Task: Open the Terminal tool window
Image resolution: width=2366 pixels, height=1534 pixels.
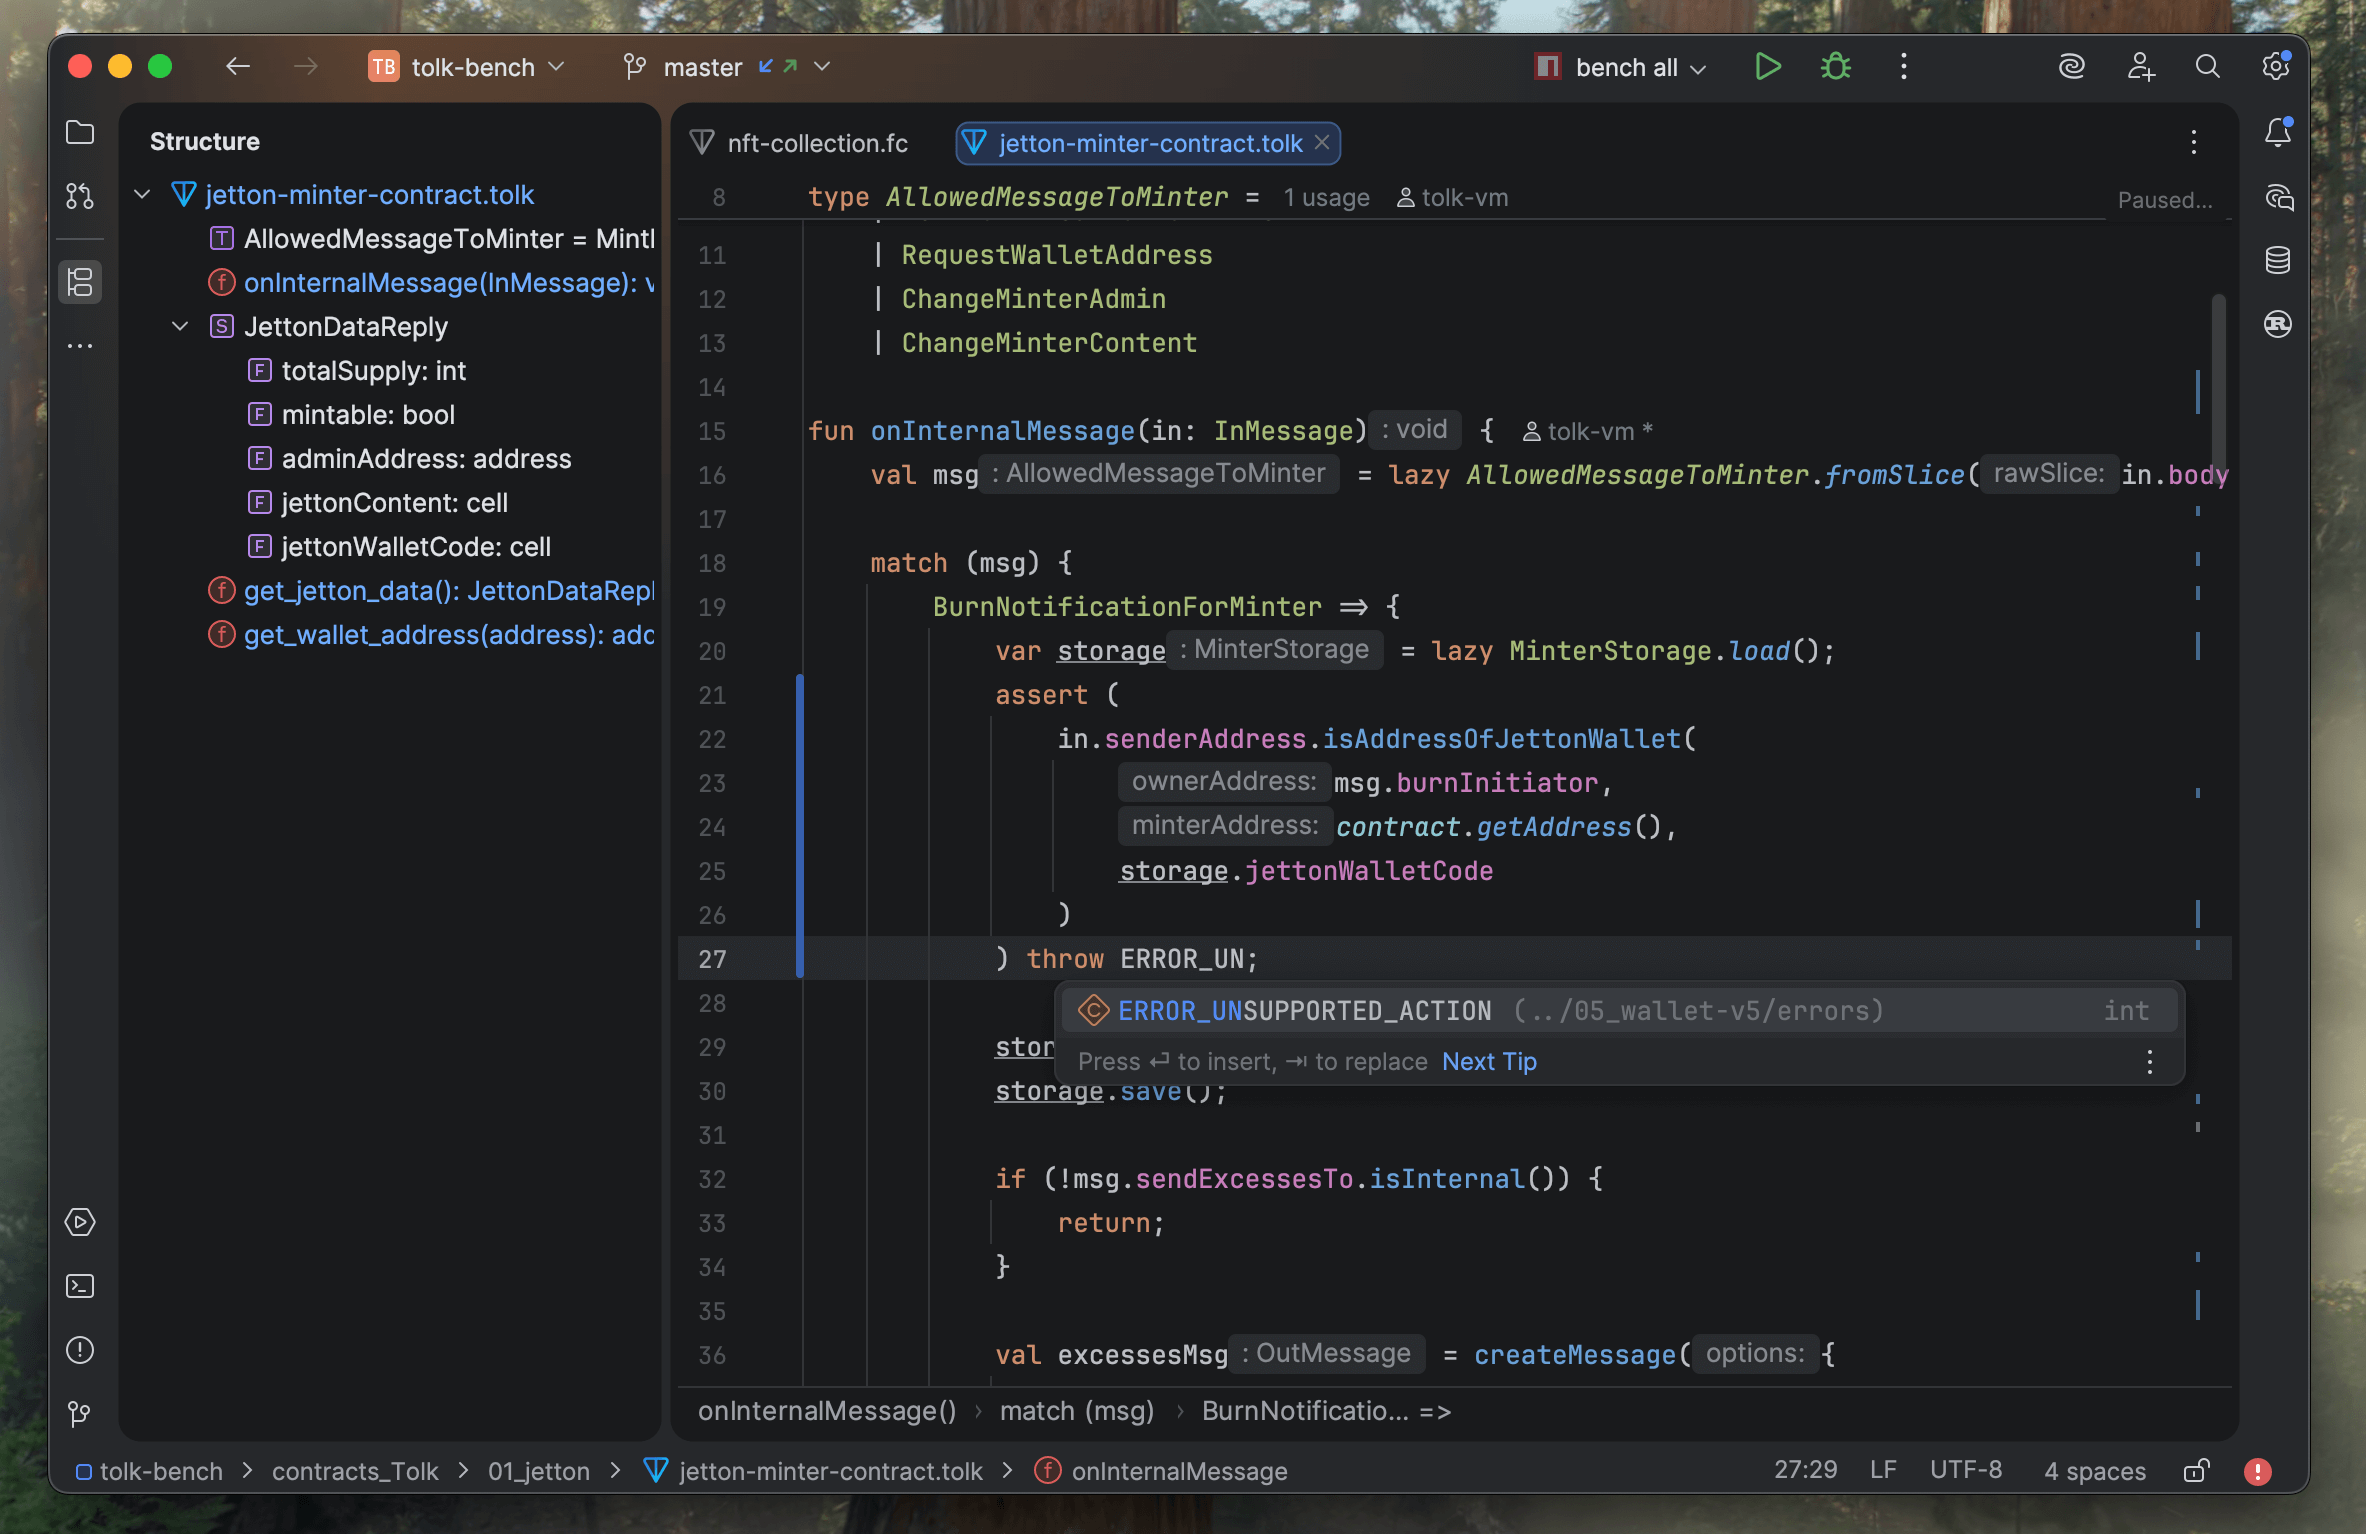Action: point(80,1286)
